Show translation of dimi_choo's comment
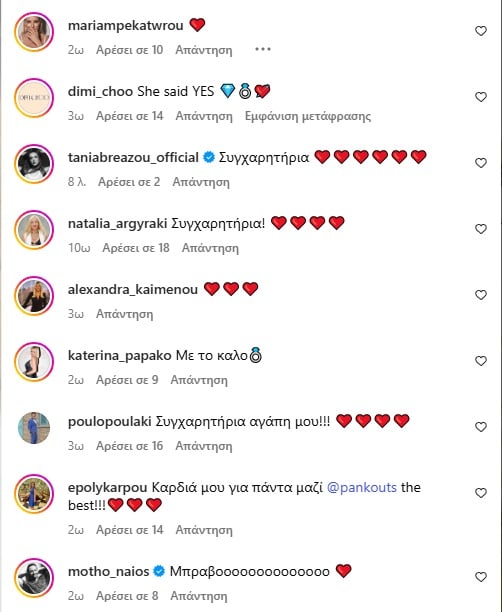The width and height of the screenshot is (502, 612). point(308,116)
